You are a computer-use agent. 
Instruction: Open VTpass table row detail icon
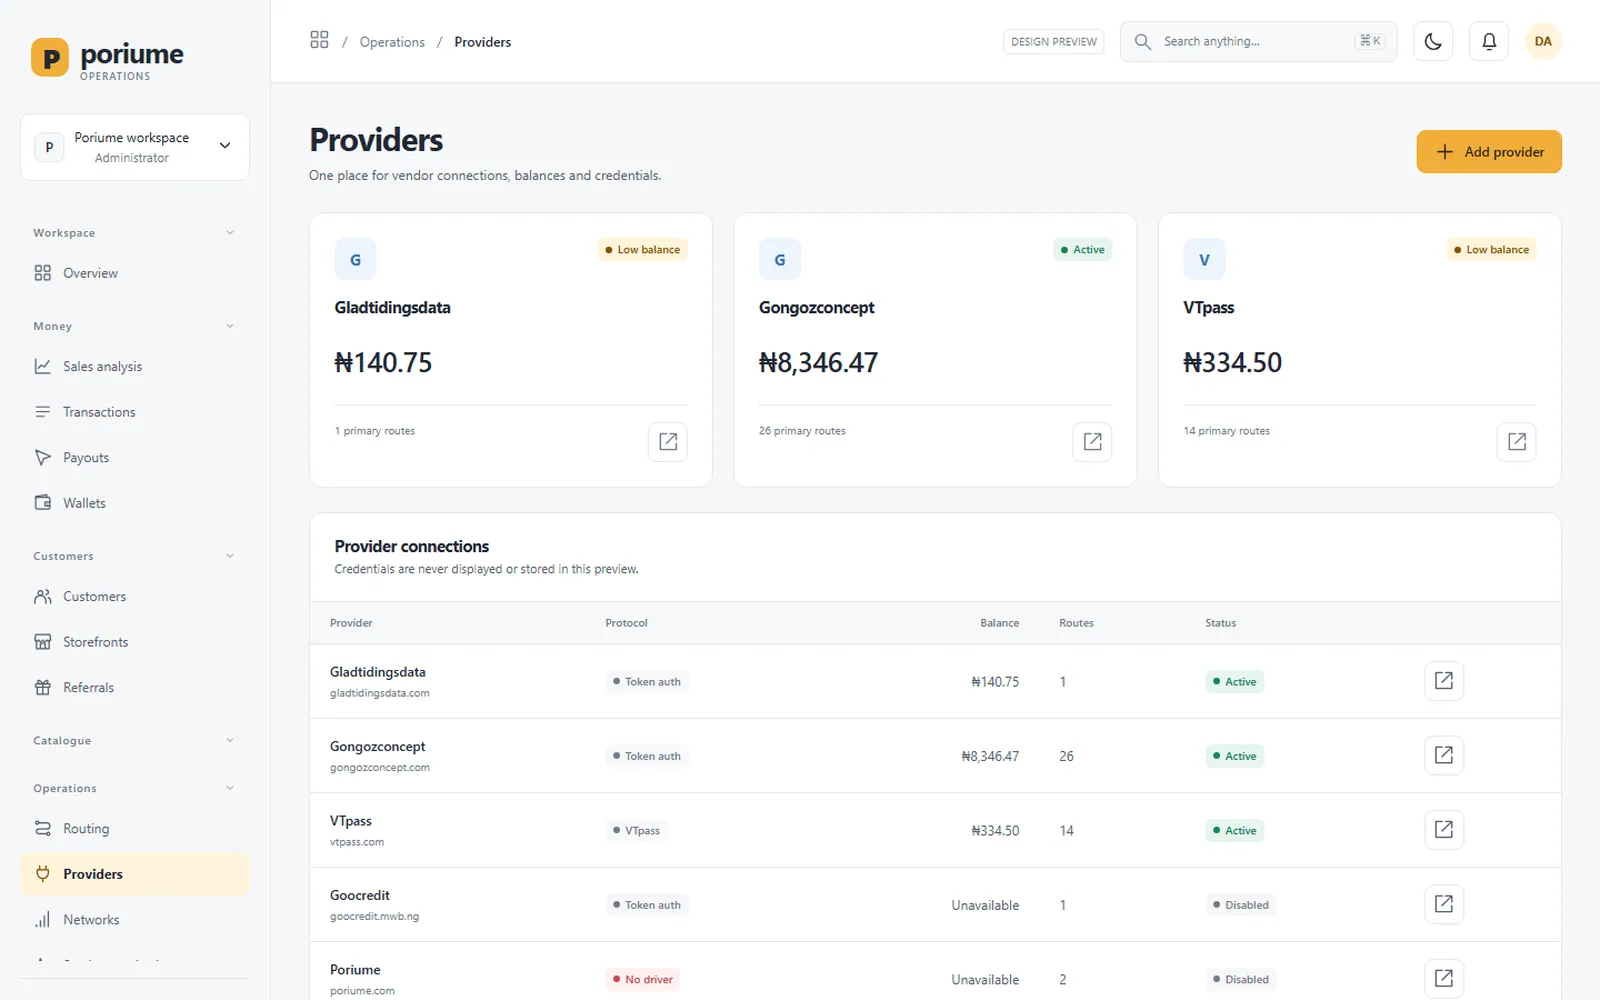(x=1444, y=830)
